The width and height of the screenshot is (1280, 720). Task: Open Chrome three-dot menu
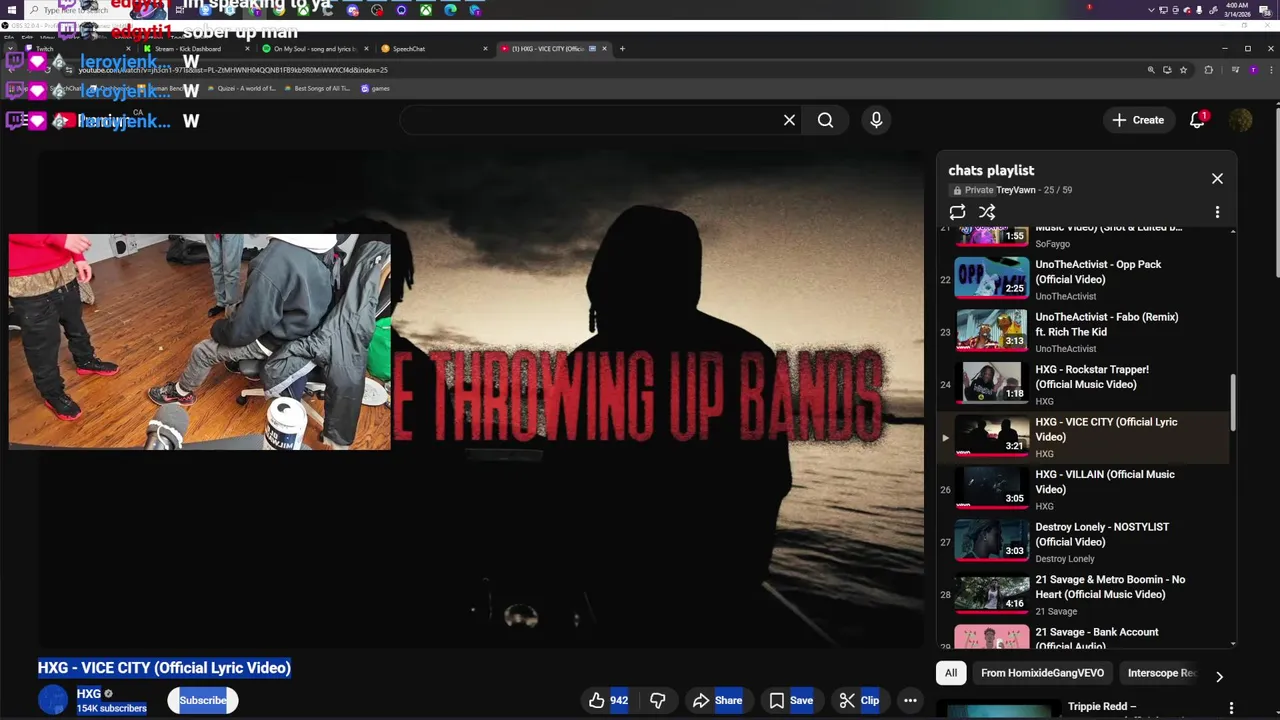pyautogui.click(x=1270, y=70)
